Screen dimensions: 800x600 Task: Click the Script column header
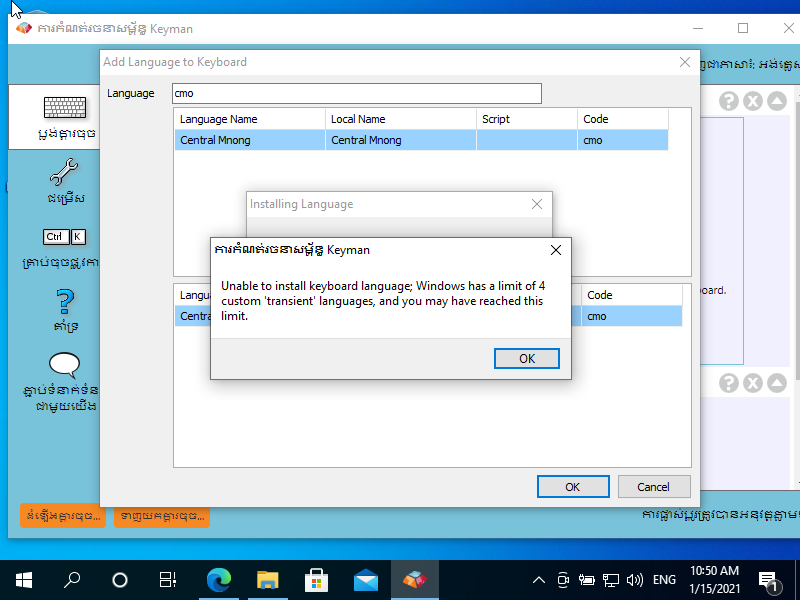(527, 119)
